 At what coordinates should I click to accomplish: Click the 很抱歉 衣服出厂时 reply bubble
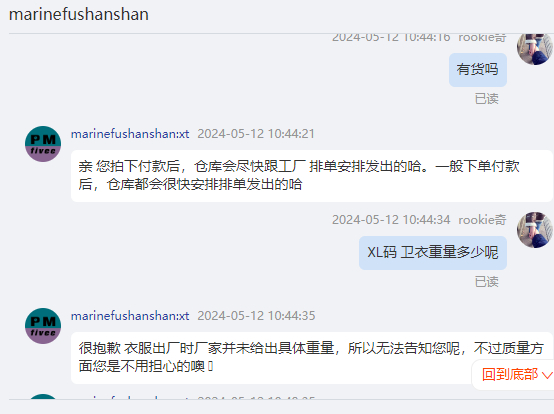coord(312,357)
